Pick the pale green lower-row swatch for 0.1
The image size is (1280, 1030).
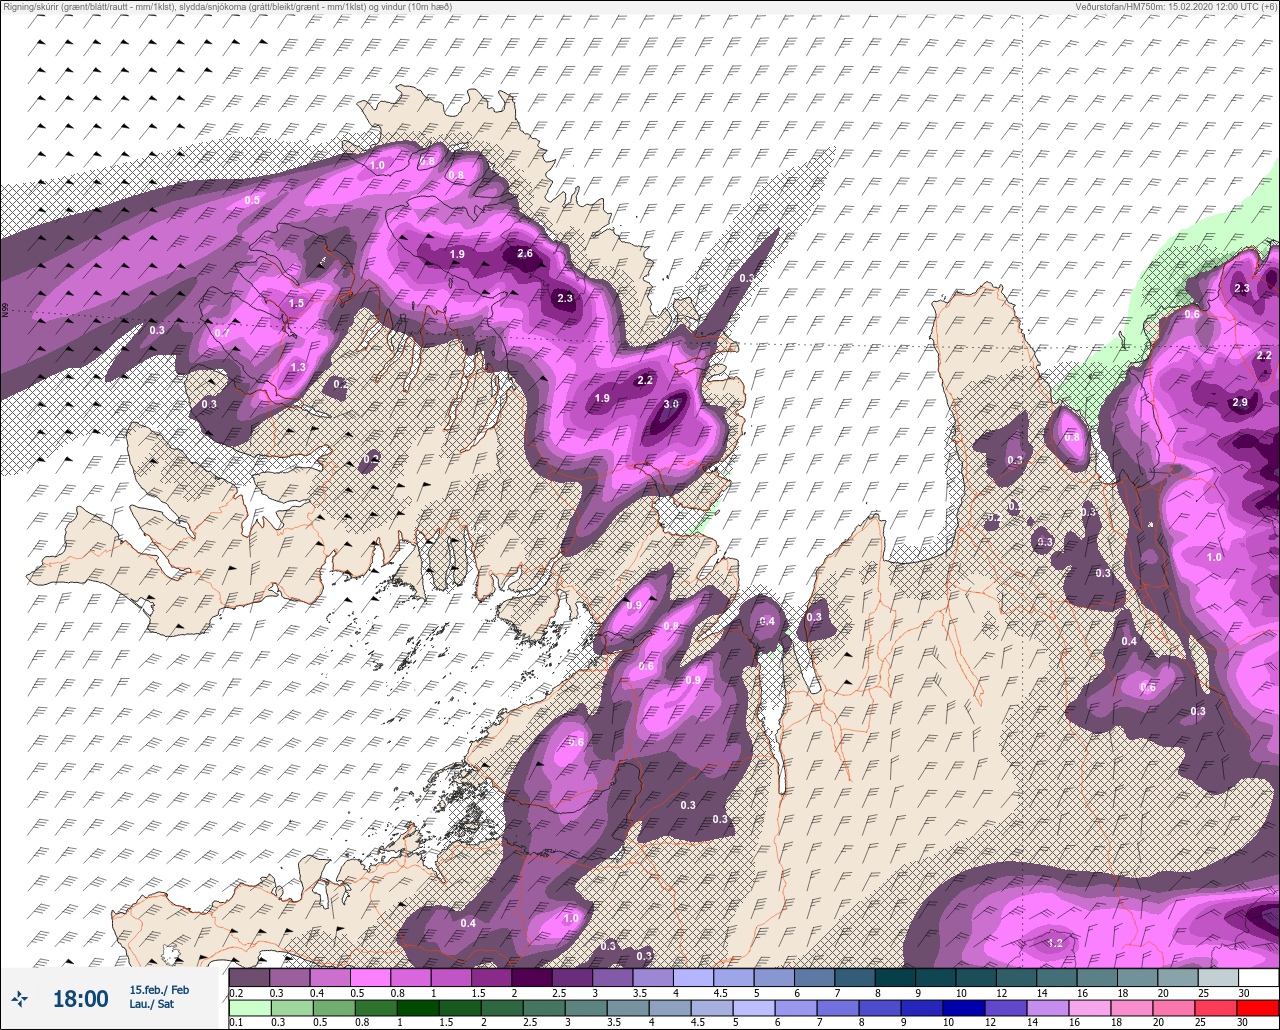pos(249,1008)
